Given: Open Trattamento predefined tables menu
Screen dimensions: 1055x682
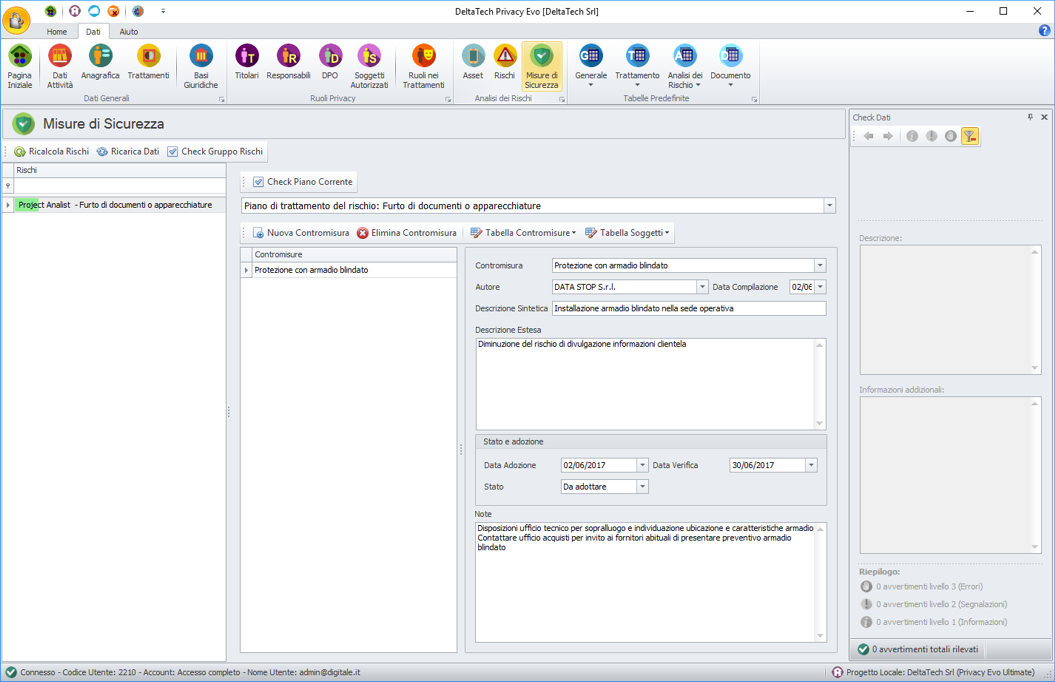Looking at the screenshot, I should [x=637, y=67].
